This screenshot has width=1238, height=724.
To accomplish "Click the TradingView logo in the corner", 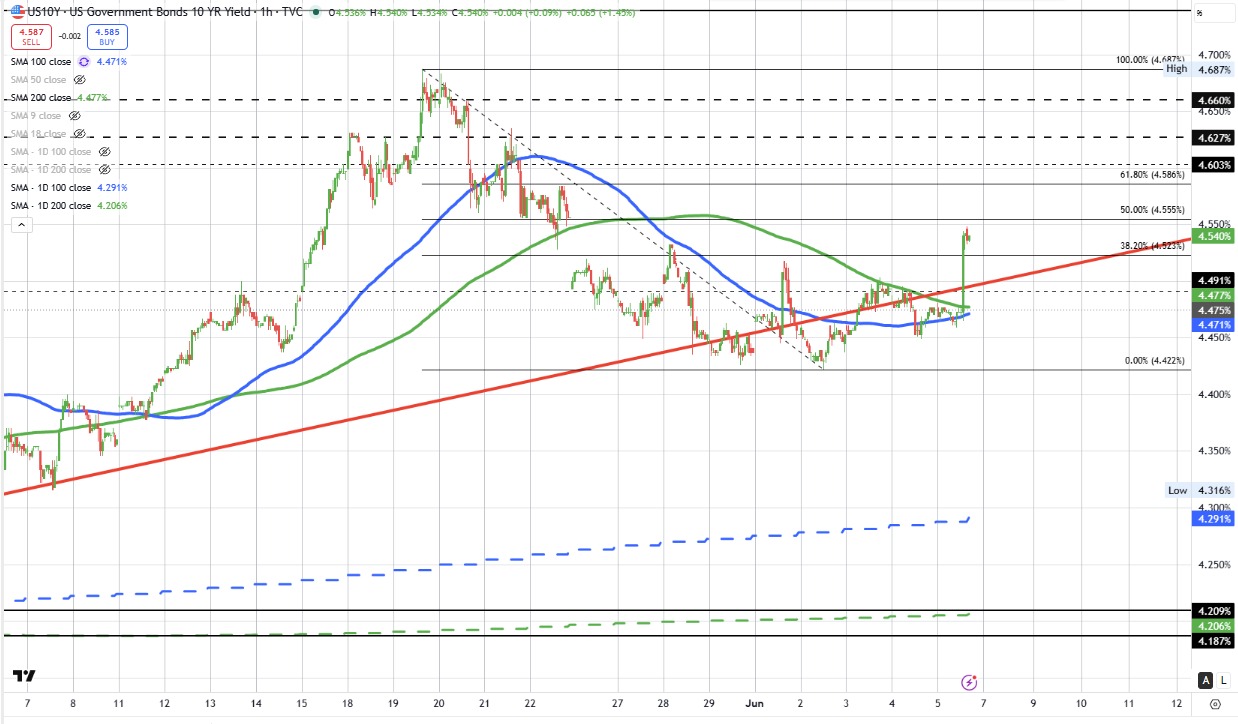I will coord(26,676).
